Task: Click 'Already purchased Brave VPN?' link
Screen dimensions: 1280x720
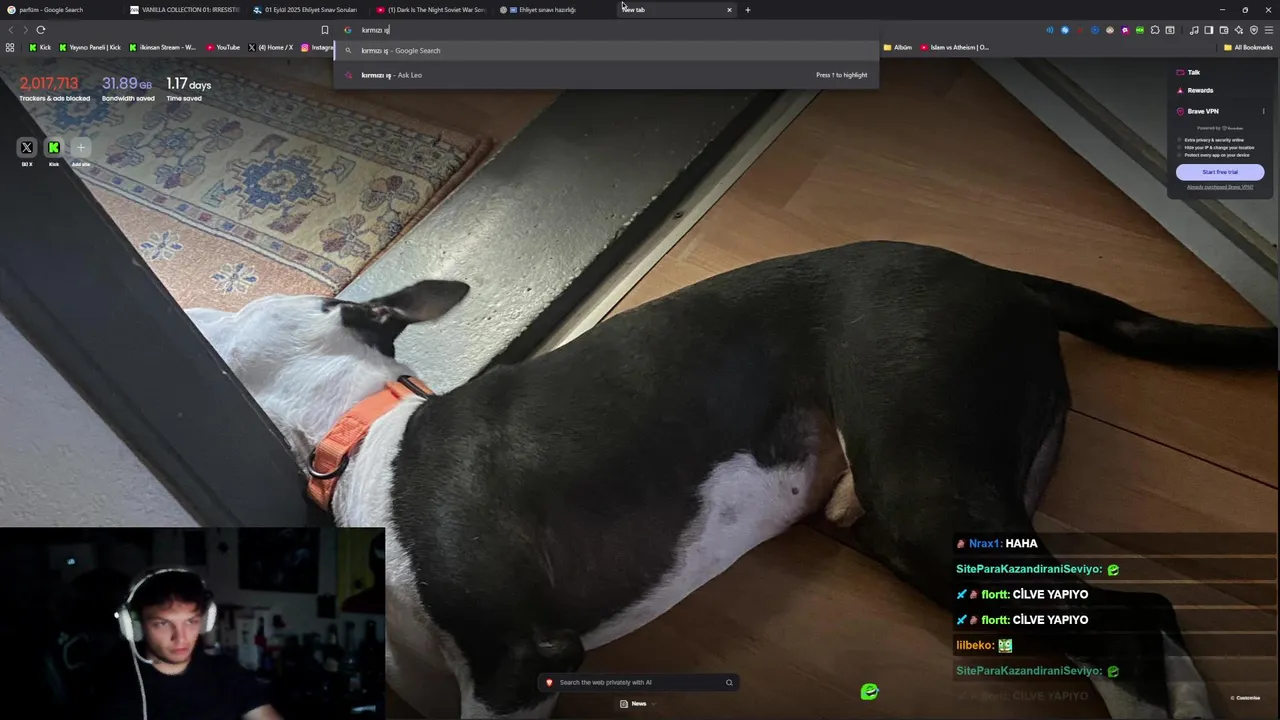Action: pyautogui.click(x=1220, y=187)
